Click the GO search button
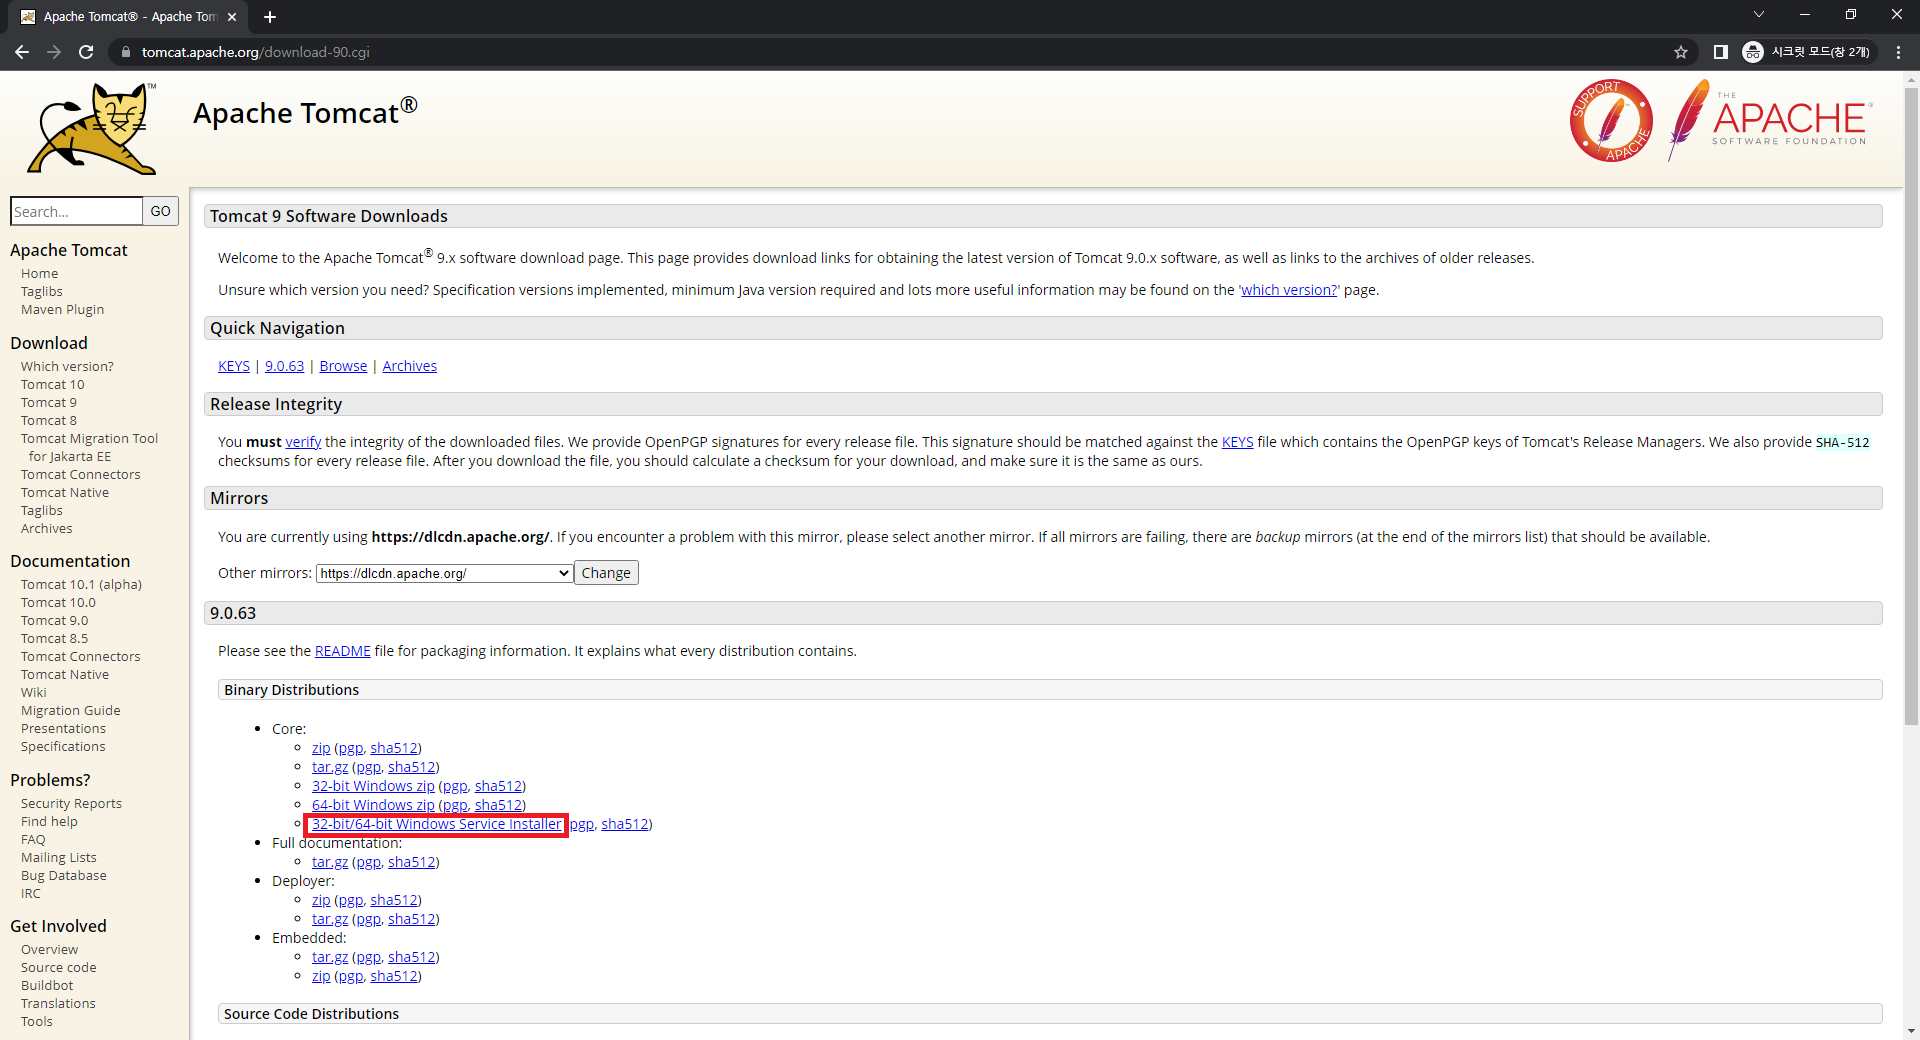This screenshot has height=1040, width=1920. (x=160, y=211)
